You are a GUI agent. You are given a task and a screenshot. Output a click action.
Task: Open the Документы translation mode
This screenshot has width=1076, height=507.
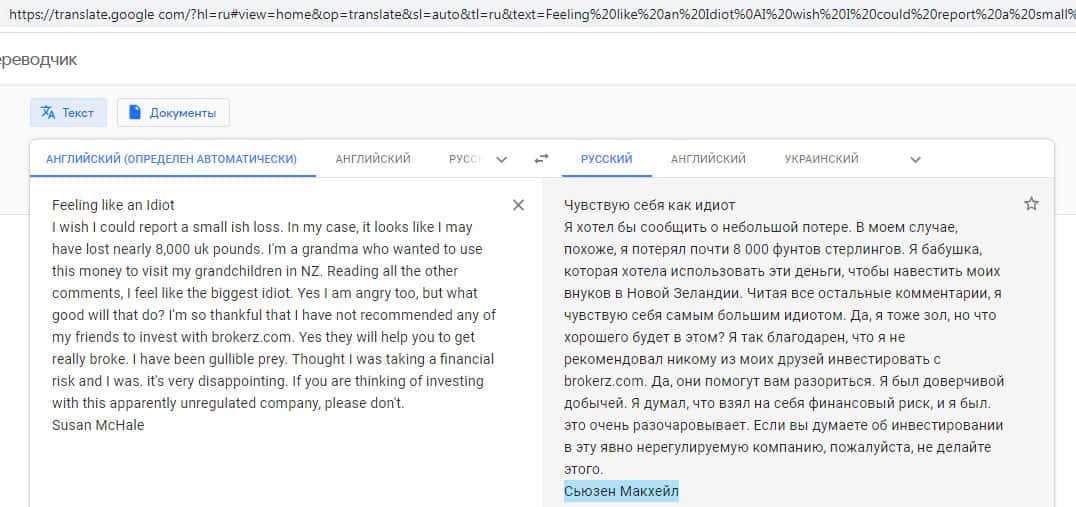[173, 113]
